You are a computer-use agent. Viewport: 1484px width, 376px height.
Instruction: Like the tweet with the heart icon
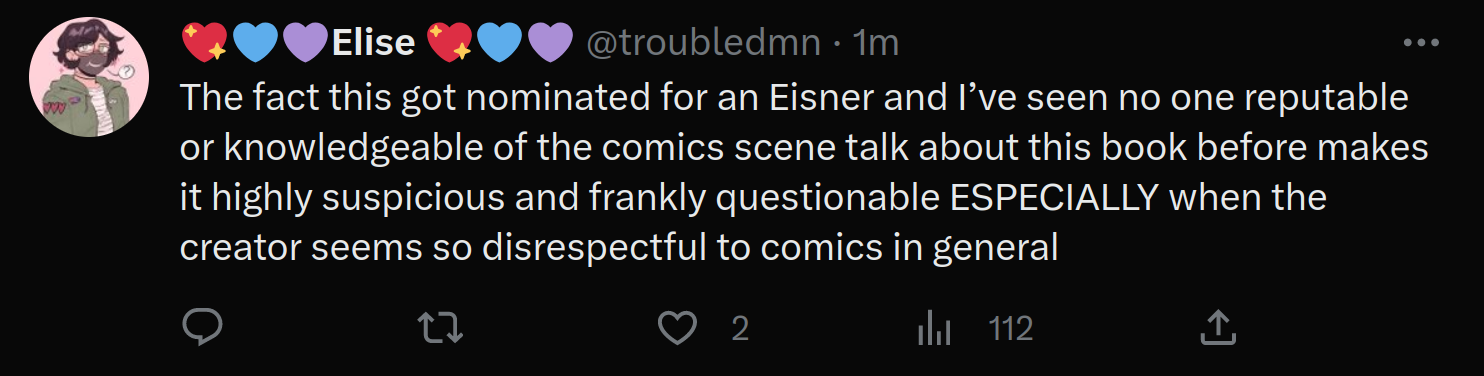680,328
